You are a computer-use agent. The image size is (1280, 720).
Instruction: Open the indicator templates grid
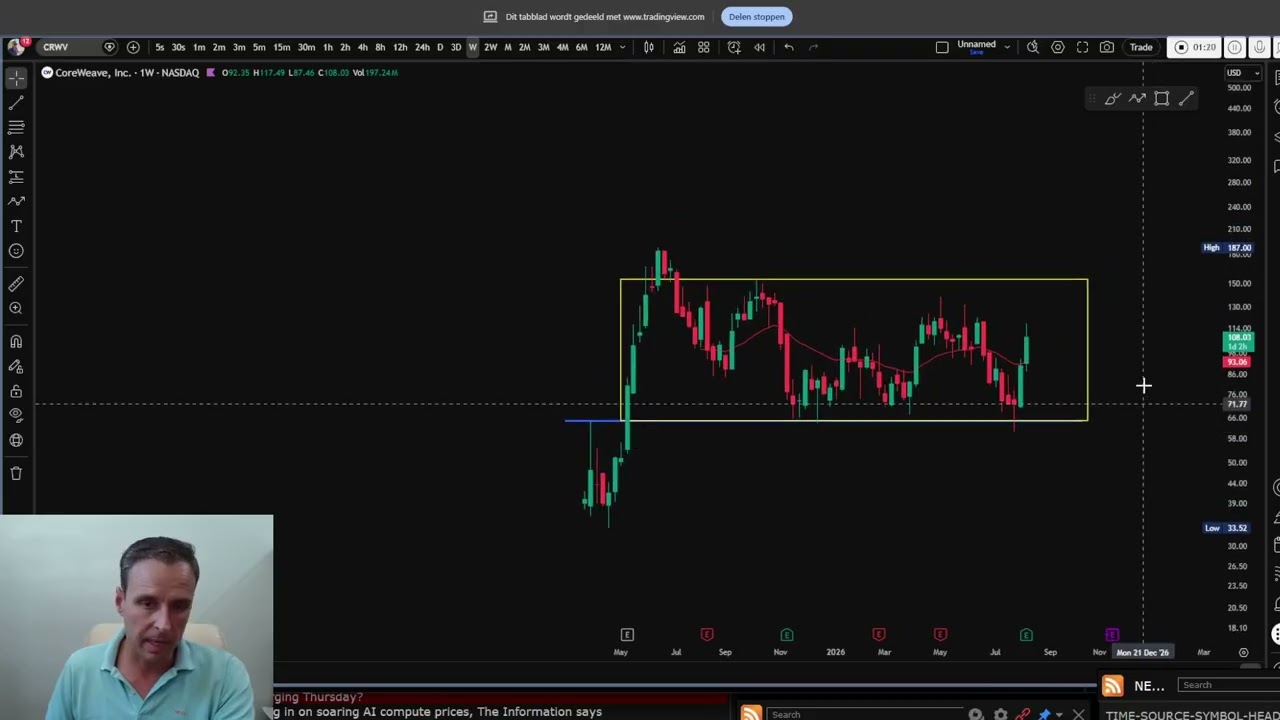[704, 47]
